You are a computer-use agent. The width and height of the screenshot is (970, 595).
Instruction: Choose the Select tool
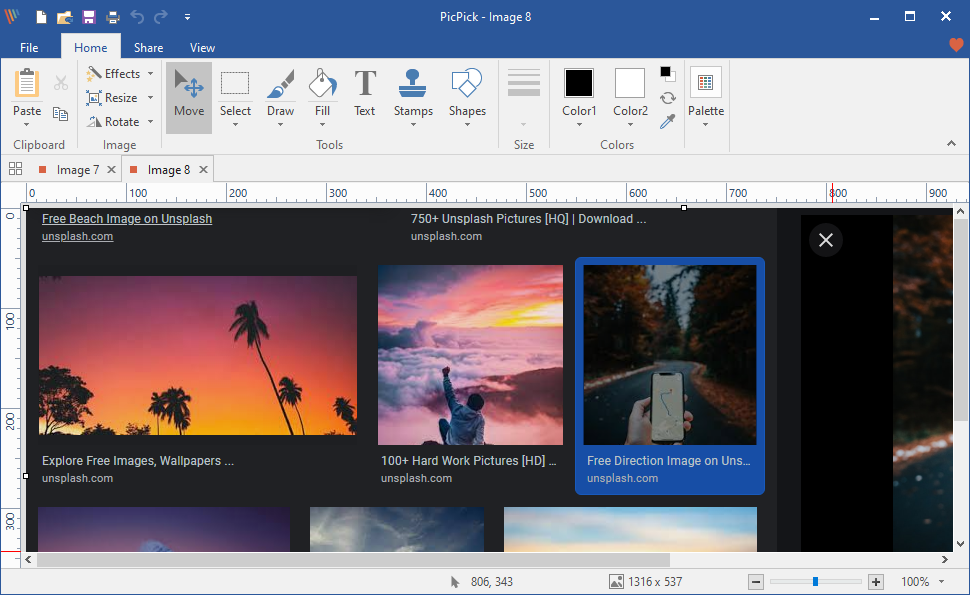pos(235,92)
